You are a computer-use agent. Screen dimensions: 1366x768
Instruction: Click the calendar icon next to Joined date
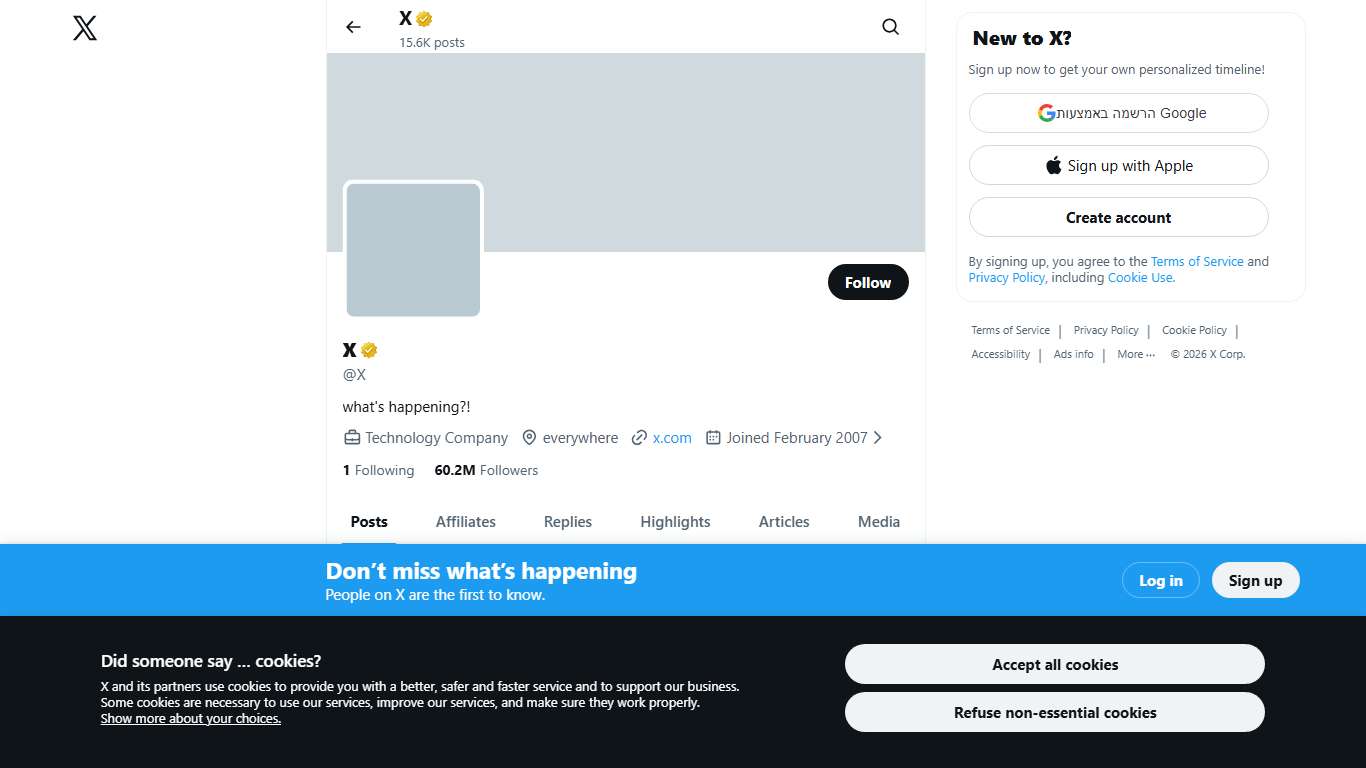(713, 438)
